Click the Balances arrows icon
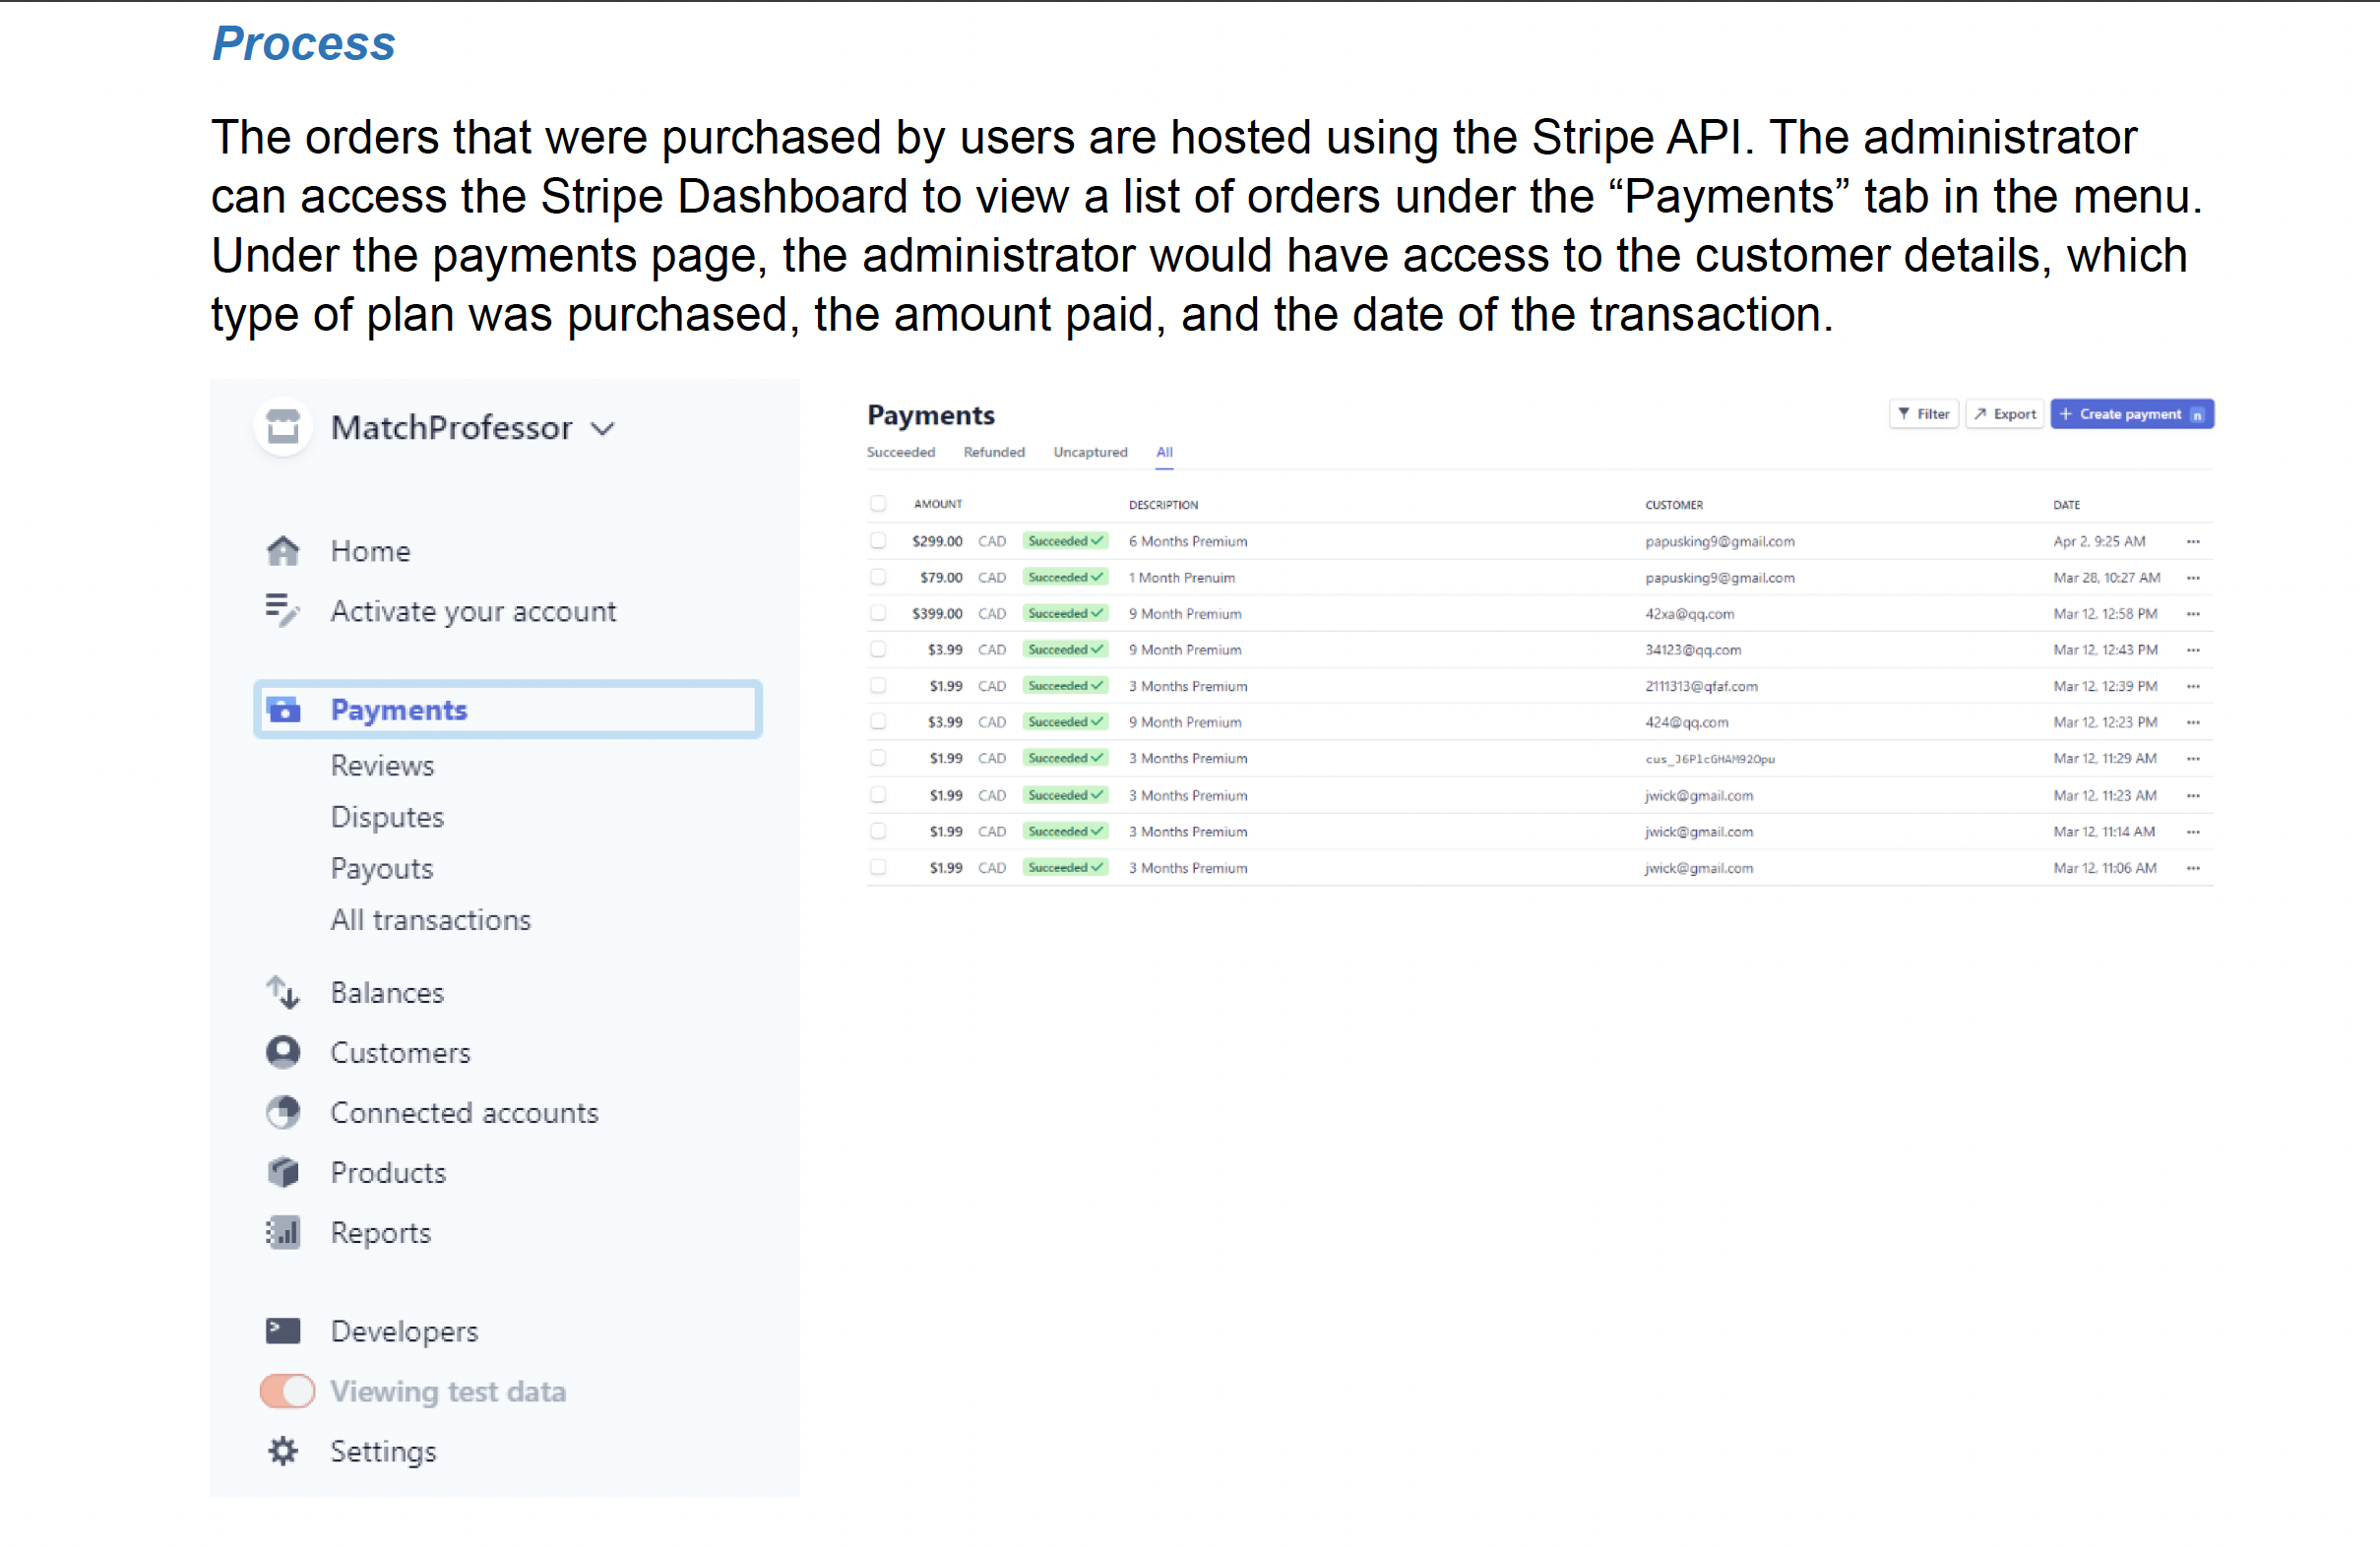The height and width of the screenshot is (1549, 2380). (283, 992)
